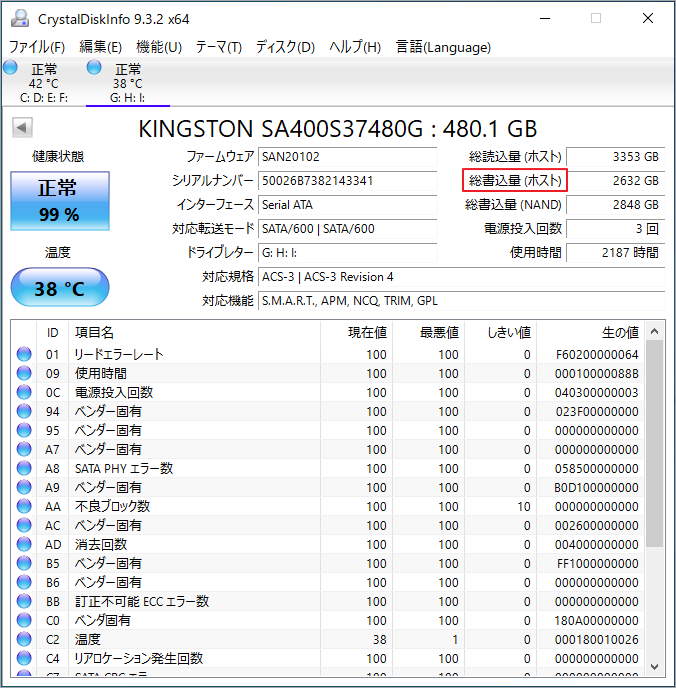Click the status icon for row ID B5
The image size is (676, 688).
coord(24,563)
